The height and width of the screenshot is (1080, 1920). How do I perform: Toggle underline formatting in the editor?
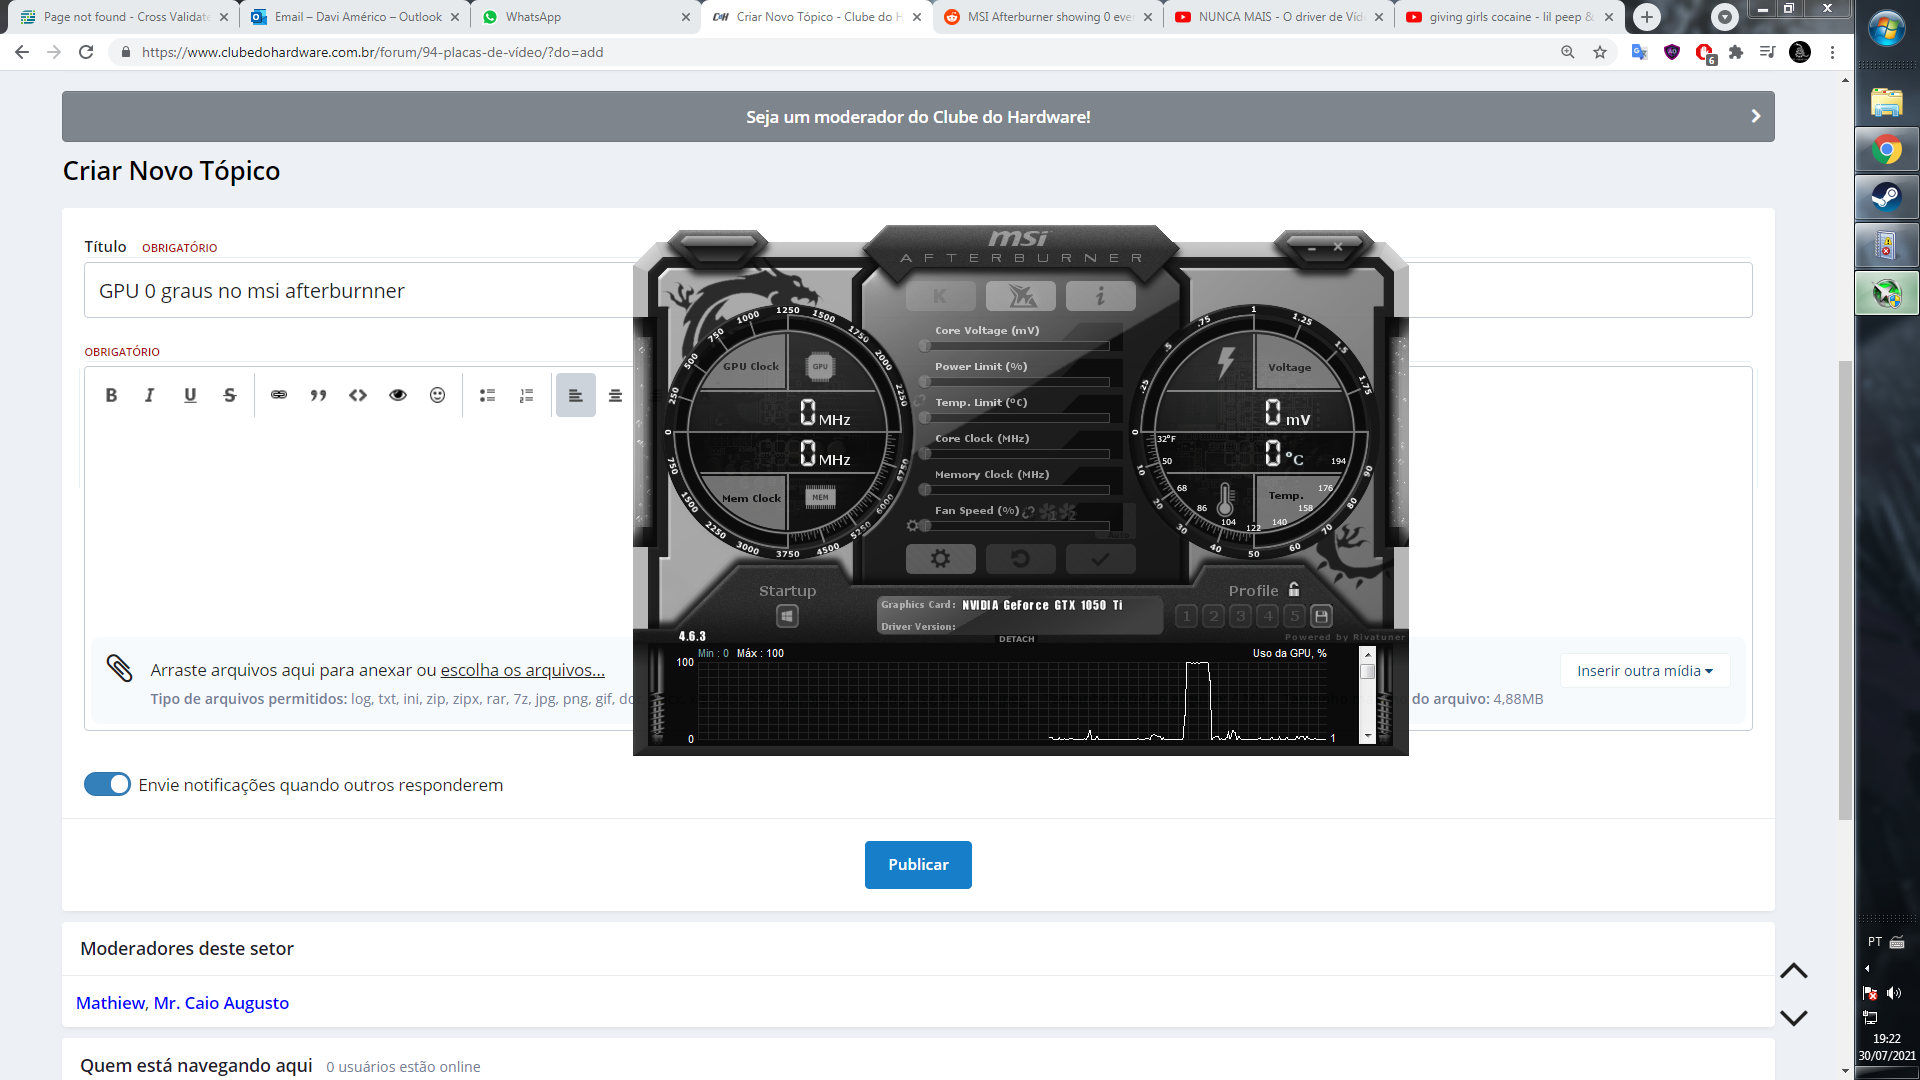point(190,395)
